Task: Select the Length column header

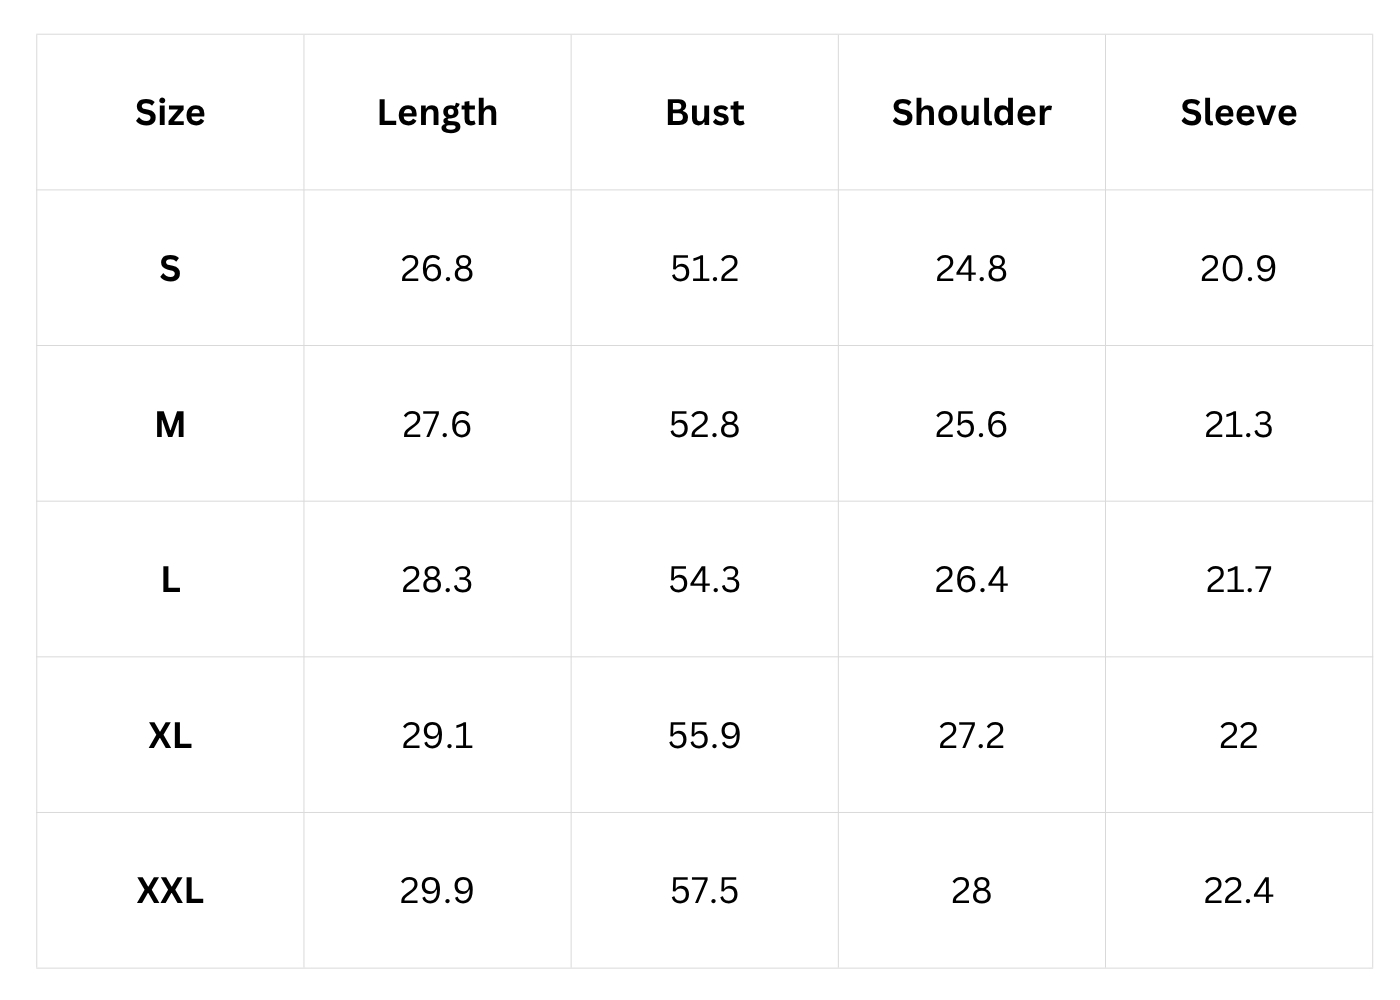Action: click(x=437, y=112)
